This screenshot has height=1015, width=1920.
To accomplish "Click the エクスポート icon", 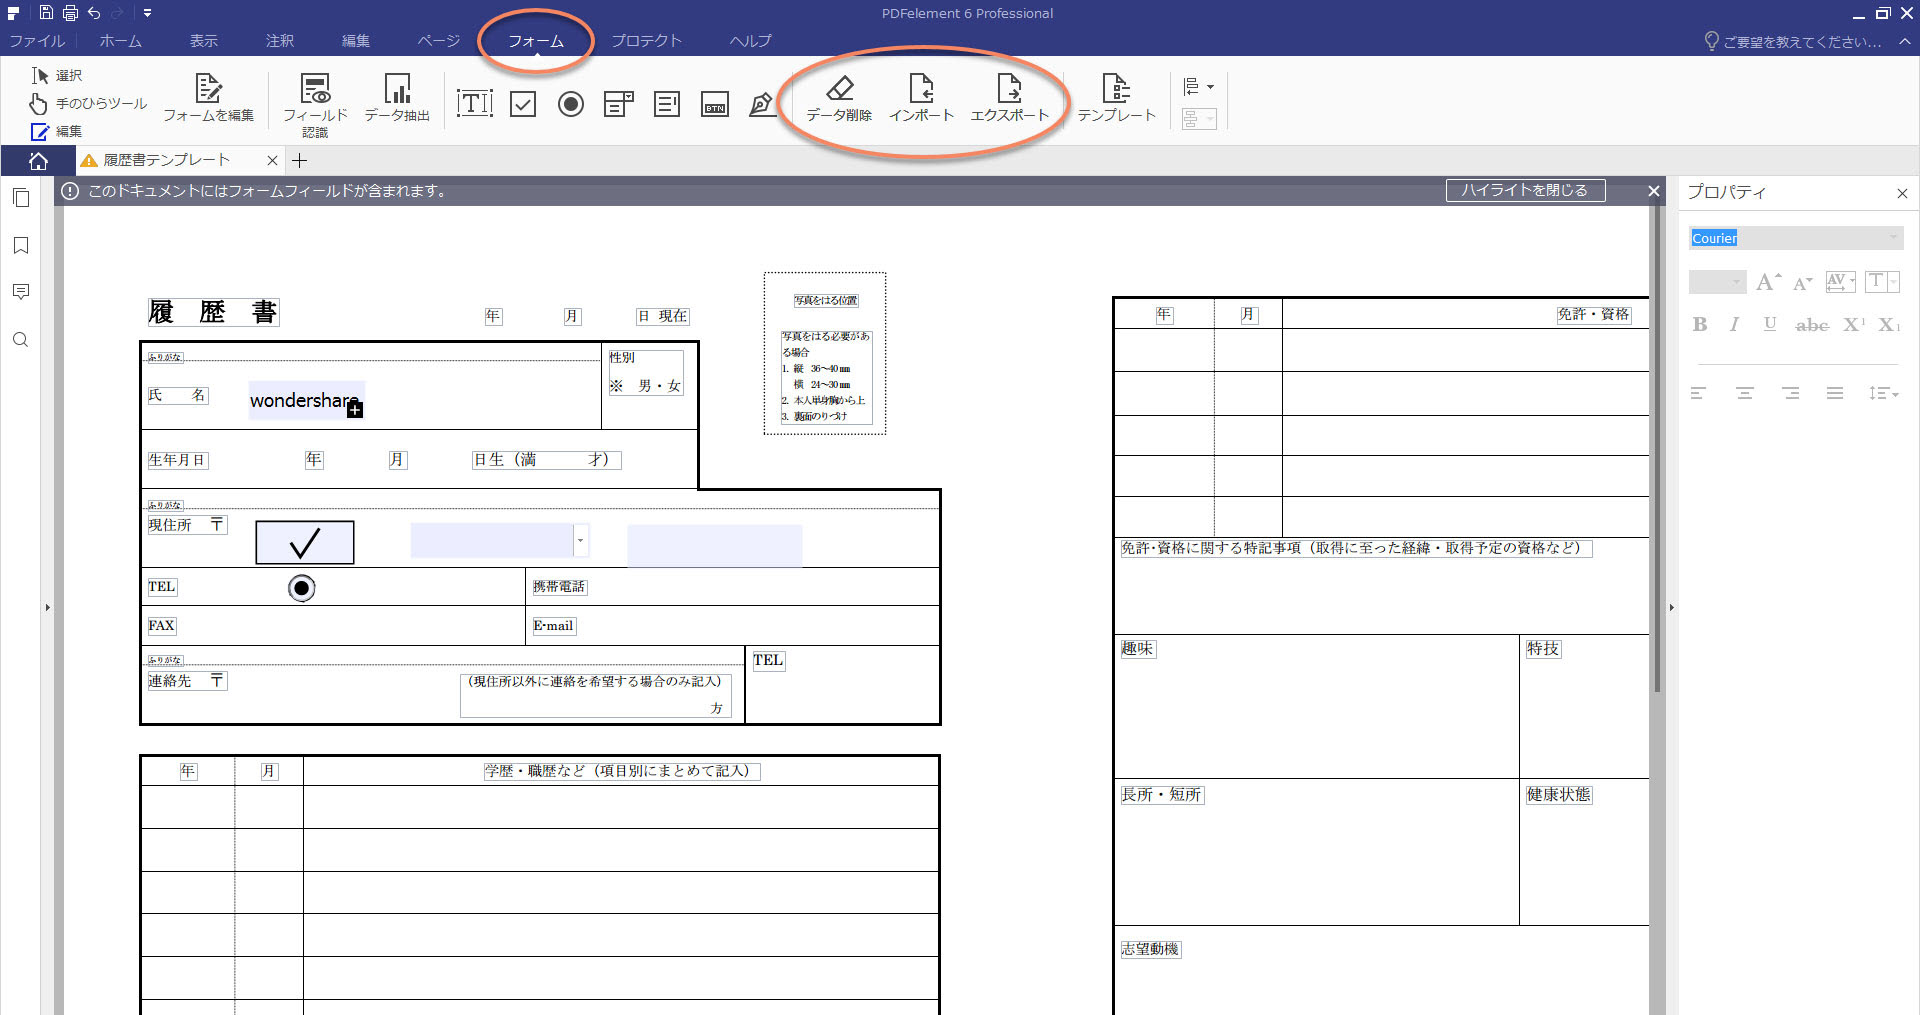I will point(1009,98).
